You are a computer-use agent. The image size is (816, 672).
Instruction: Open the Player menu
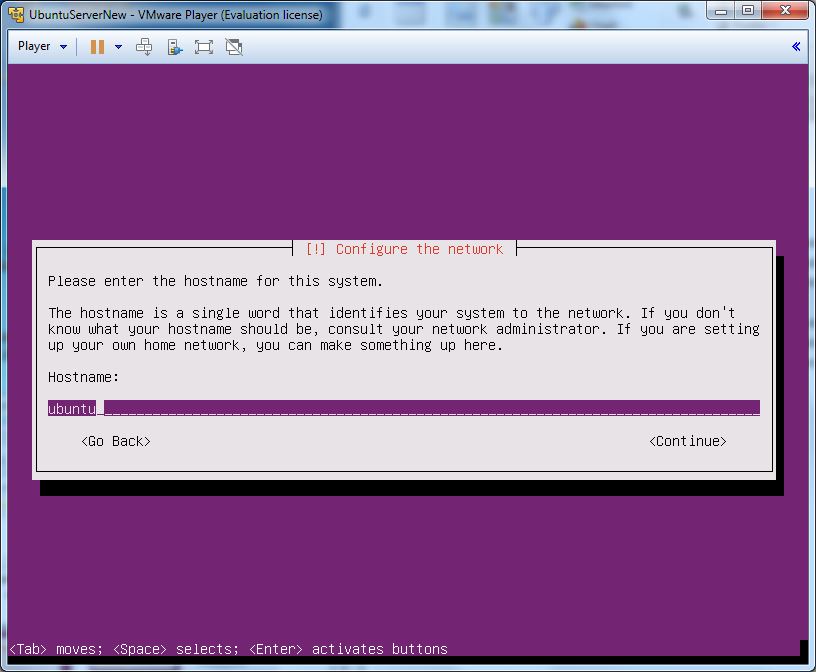(x=42, y=47)
